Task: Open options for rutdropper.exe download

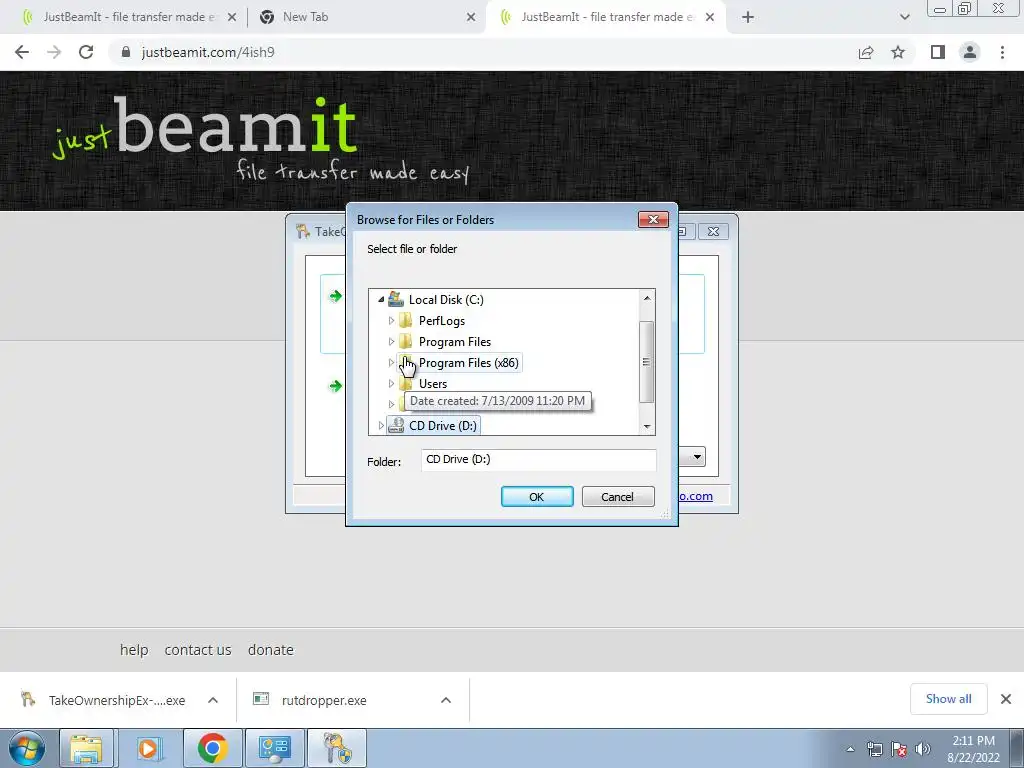Action: 446,700
